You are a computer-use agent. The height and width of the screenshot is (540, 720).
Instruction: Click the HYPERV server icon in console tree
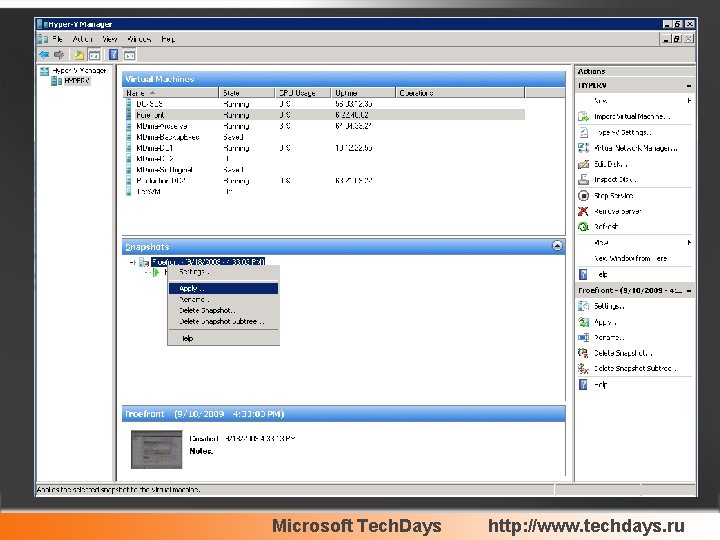pyautogui.click(x=56, y=81)
